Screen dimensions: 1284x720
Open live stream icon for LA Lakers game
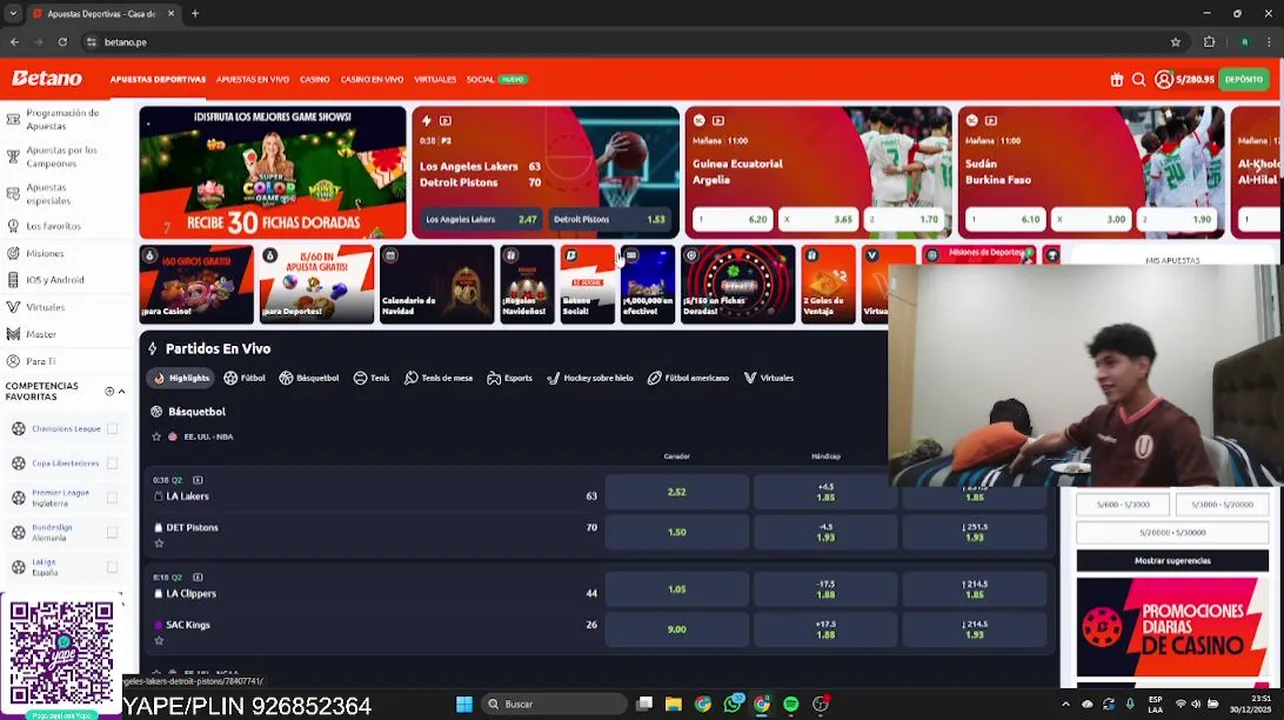(197, 480)
